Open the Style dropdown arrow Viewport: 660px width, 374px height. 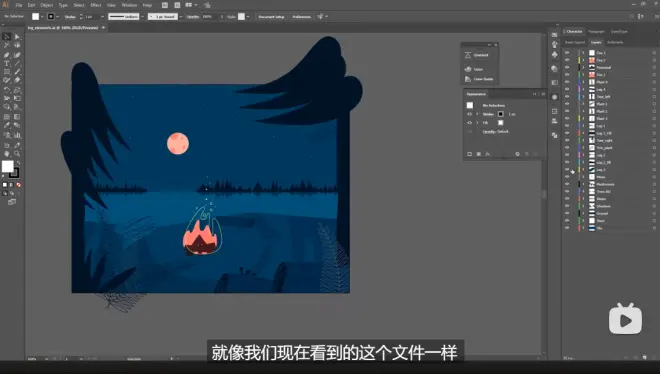248,17
